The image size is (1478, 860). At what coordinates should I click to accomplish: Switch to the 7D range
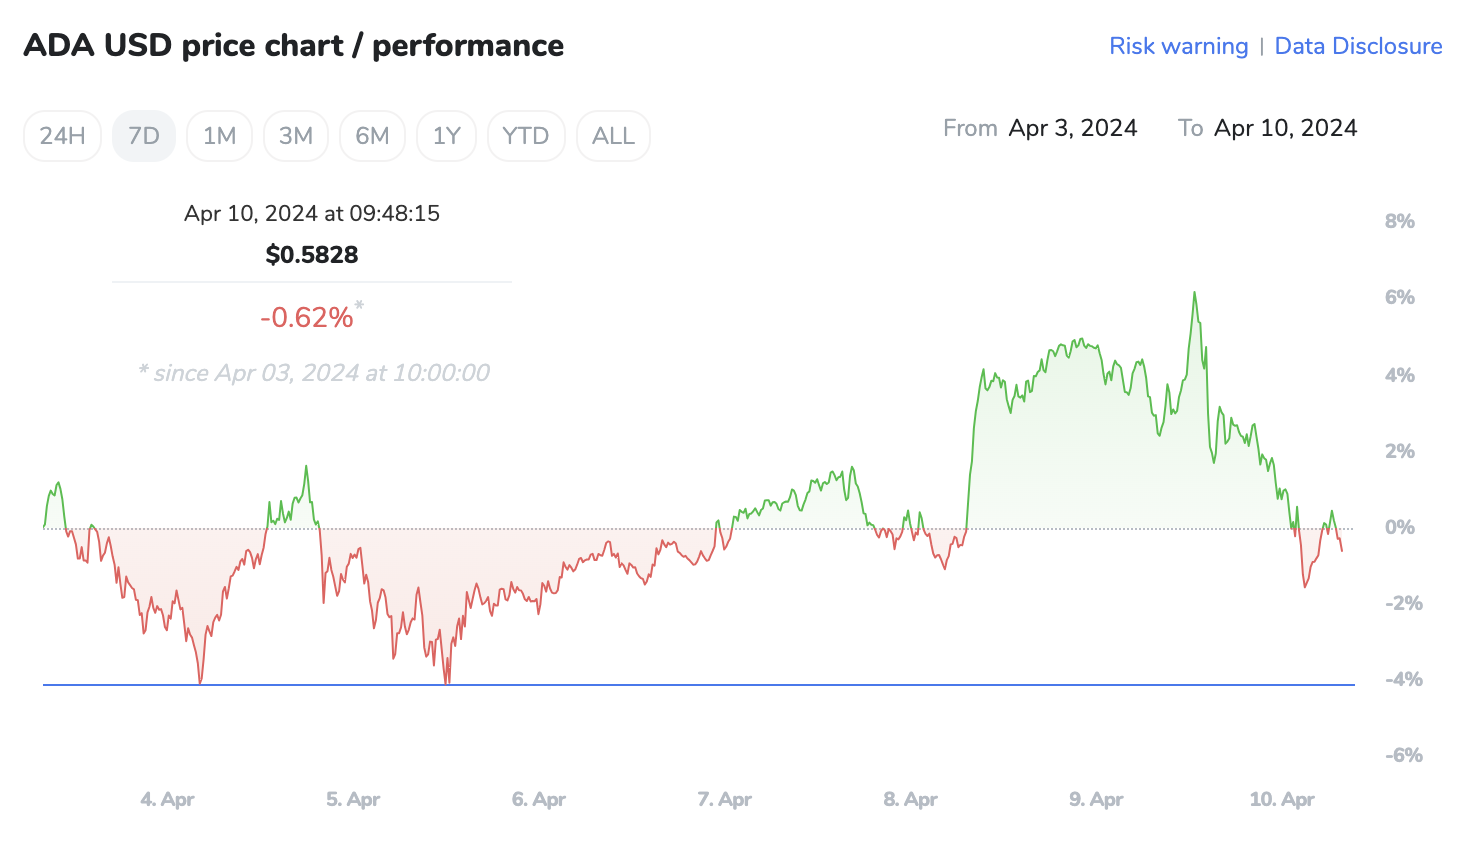[x=144, y=136]
